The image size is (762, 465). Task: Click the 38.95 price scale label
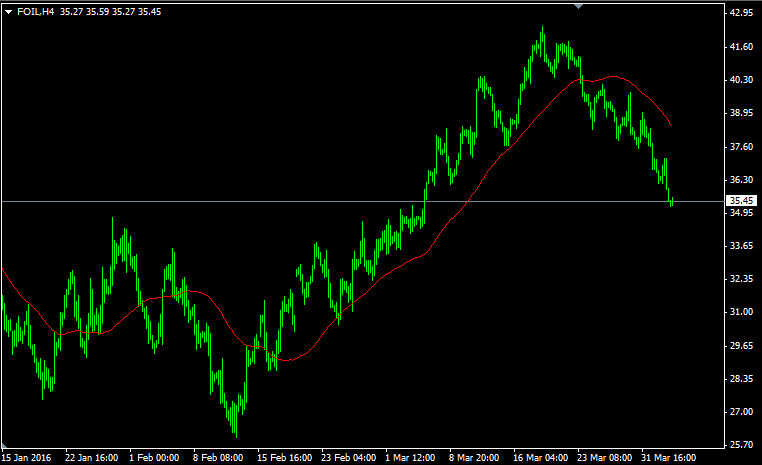pyautogui.click(x=742, y=113)
